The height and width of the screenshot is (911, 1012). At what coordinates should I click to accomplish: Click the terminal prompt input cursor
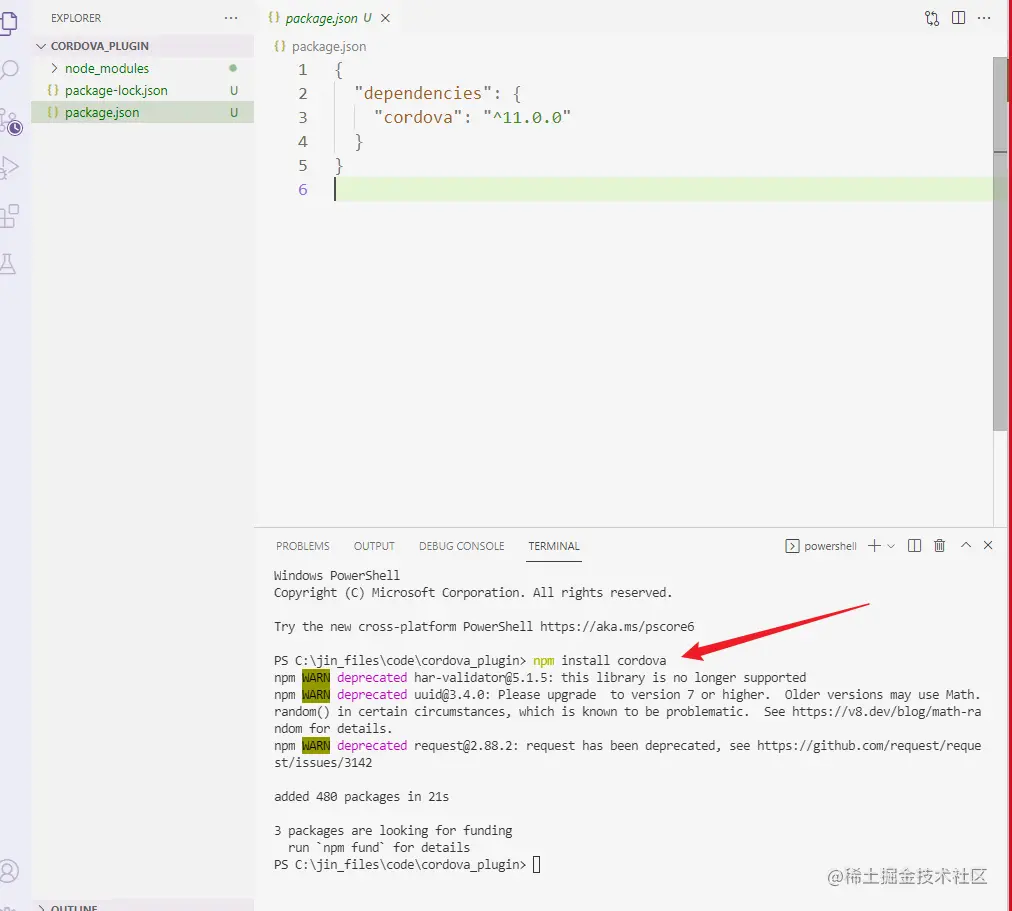pos(536,865)
